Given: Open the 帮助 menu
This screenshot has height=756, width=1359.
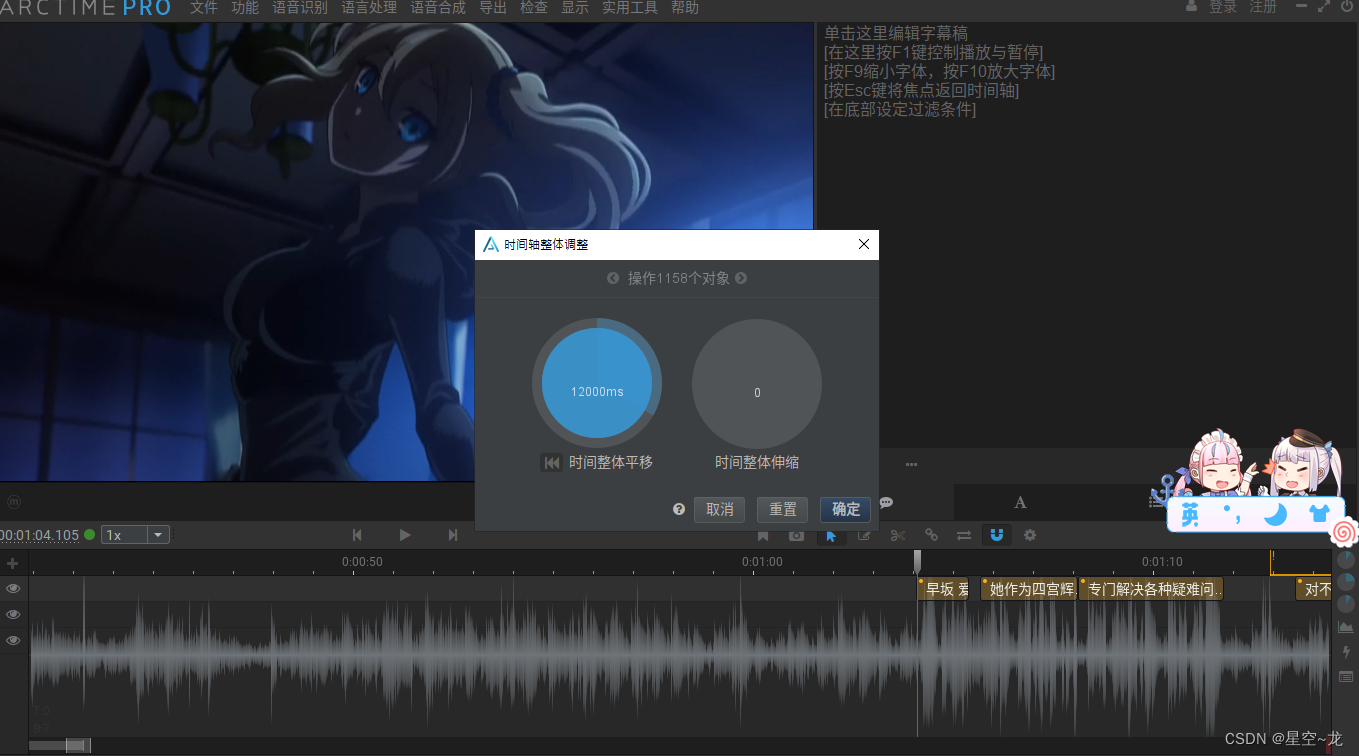Looking at the screenshot, I should coord(685,8).
